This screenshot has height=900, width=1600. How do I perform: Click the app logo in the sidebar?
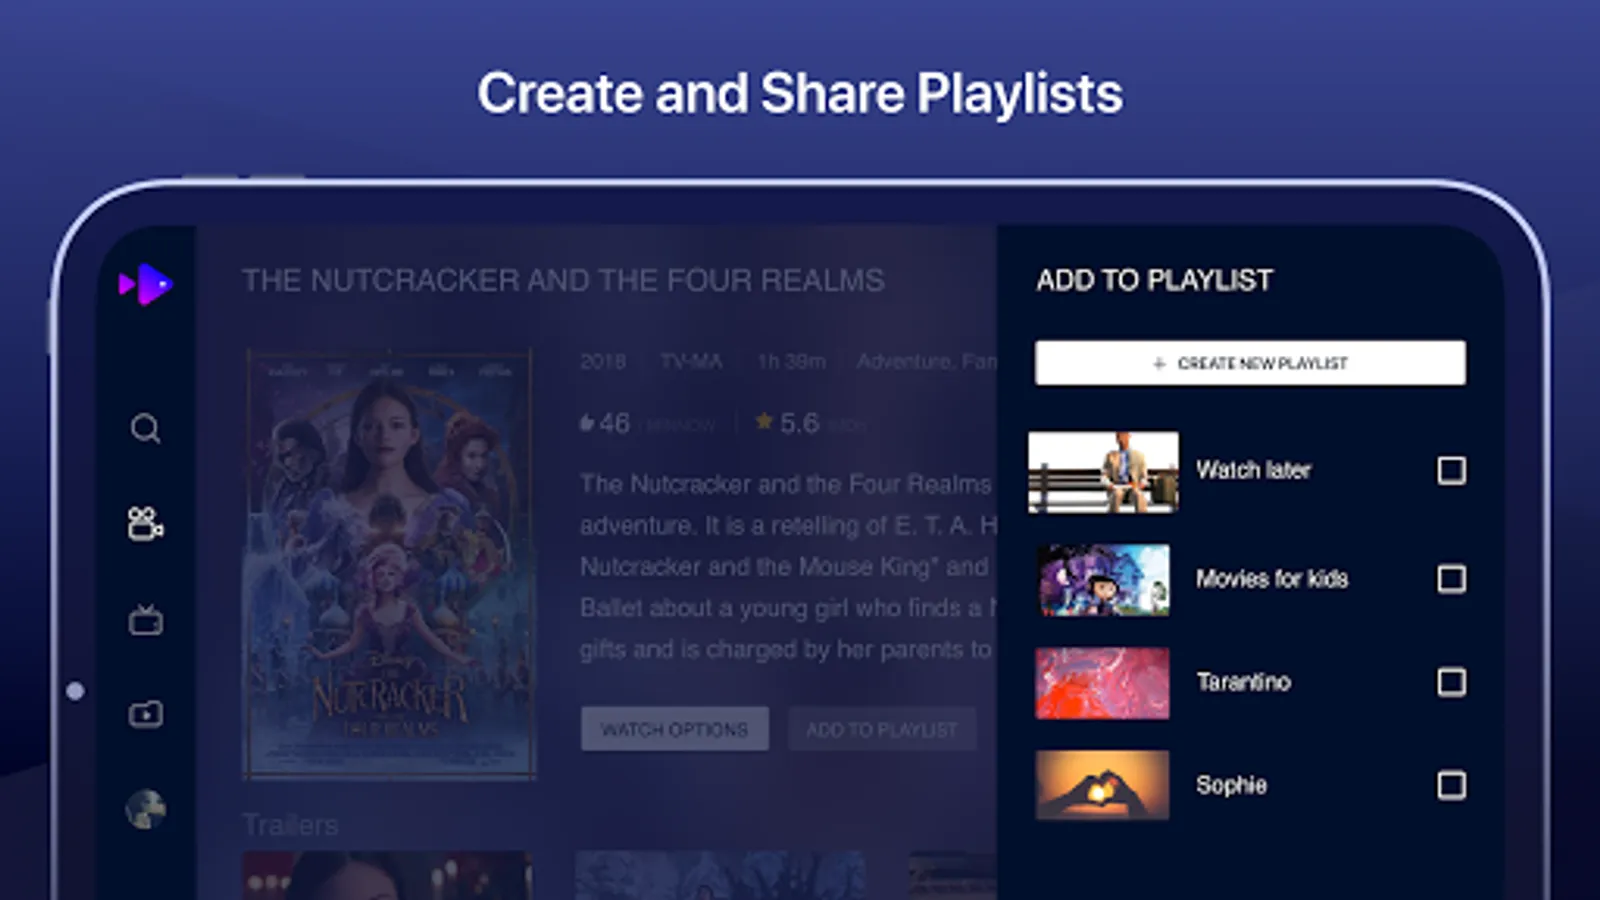146,284
